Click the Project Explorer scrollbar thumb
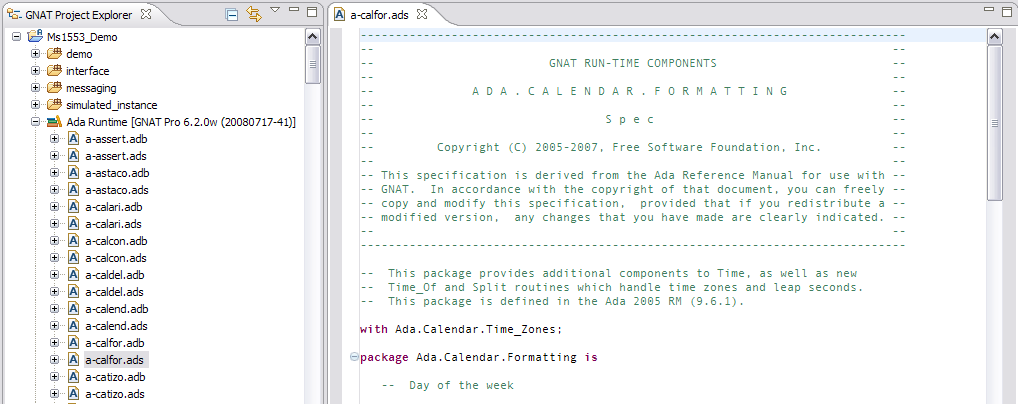Image resolution: width=1018 pixels, height=404 pixels. click(x=312, y=64)
